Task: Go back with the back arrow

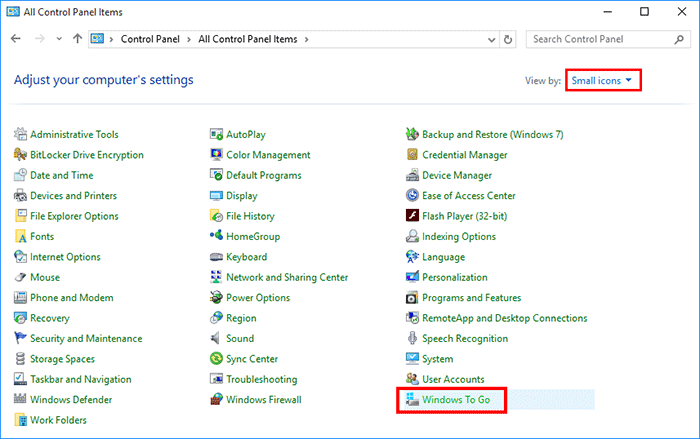Action: coord(16,39)
